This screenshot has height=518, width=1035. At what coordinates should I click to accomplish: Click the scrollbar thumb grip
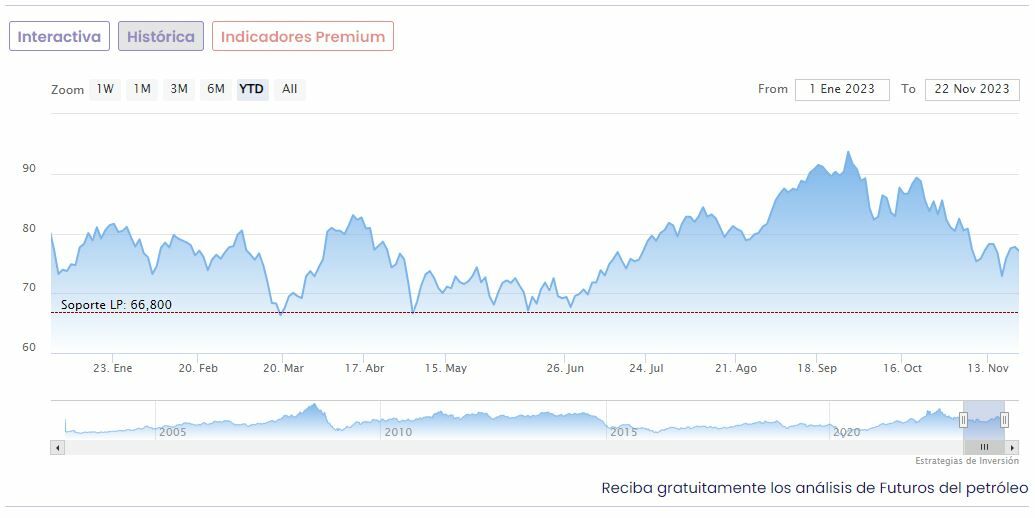(984, 447)
